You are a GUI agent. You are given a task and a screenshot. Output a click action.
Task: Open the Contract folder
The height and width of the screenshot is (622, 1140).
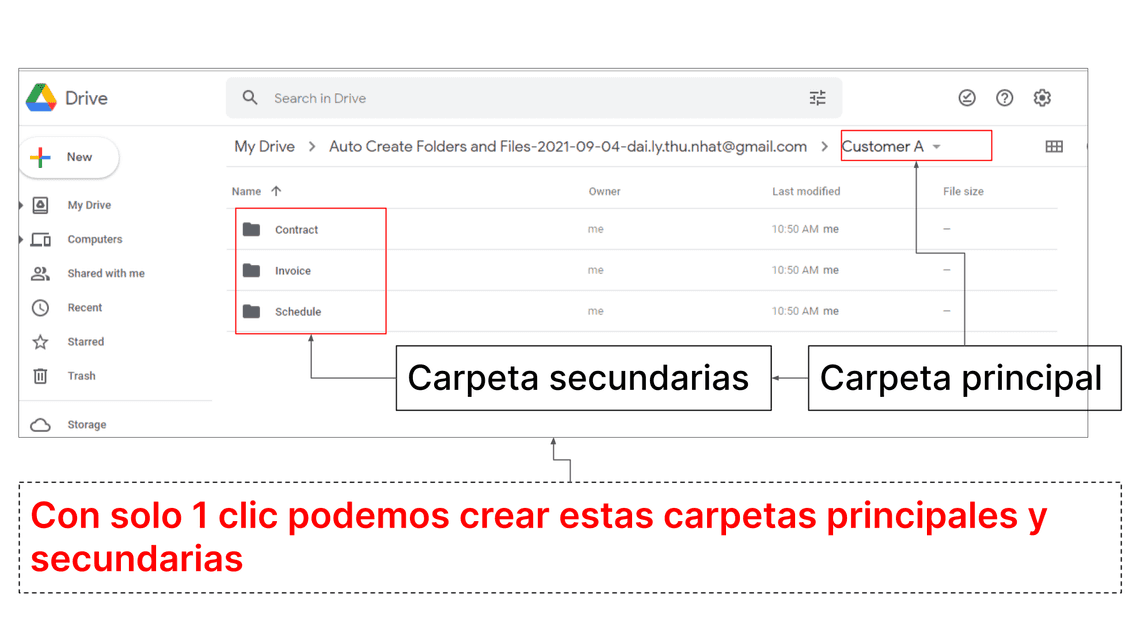296,230
